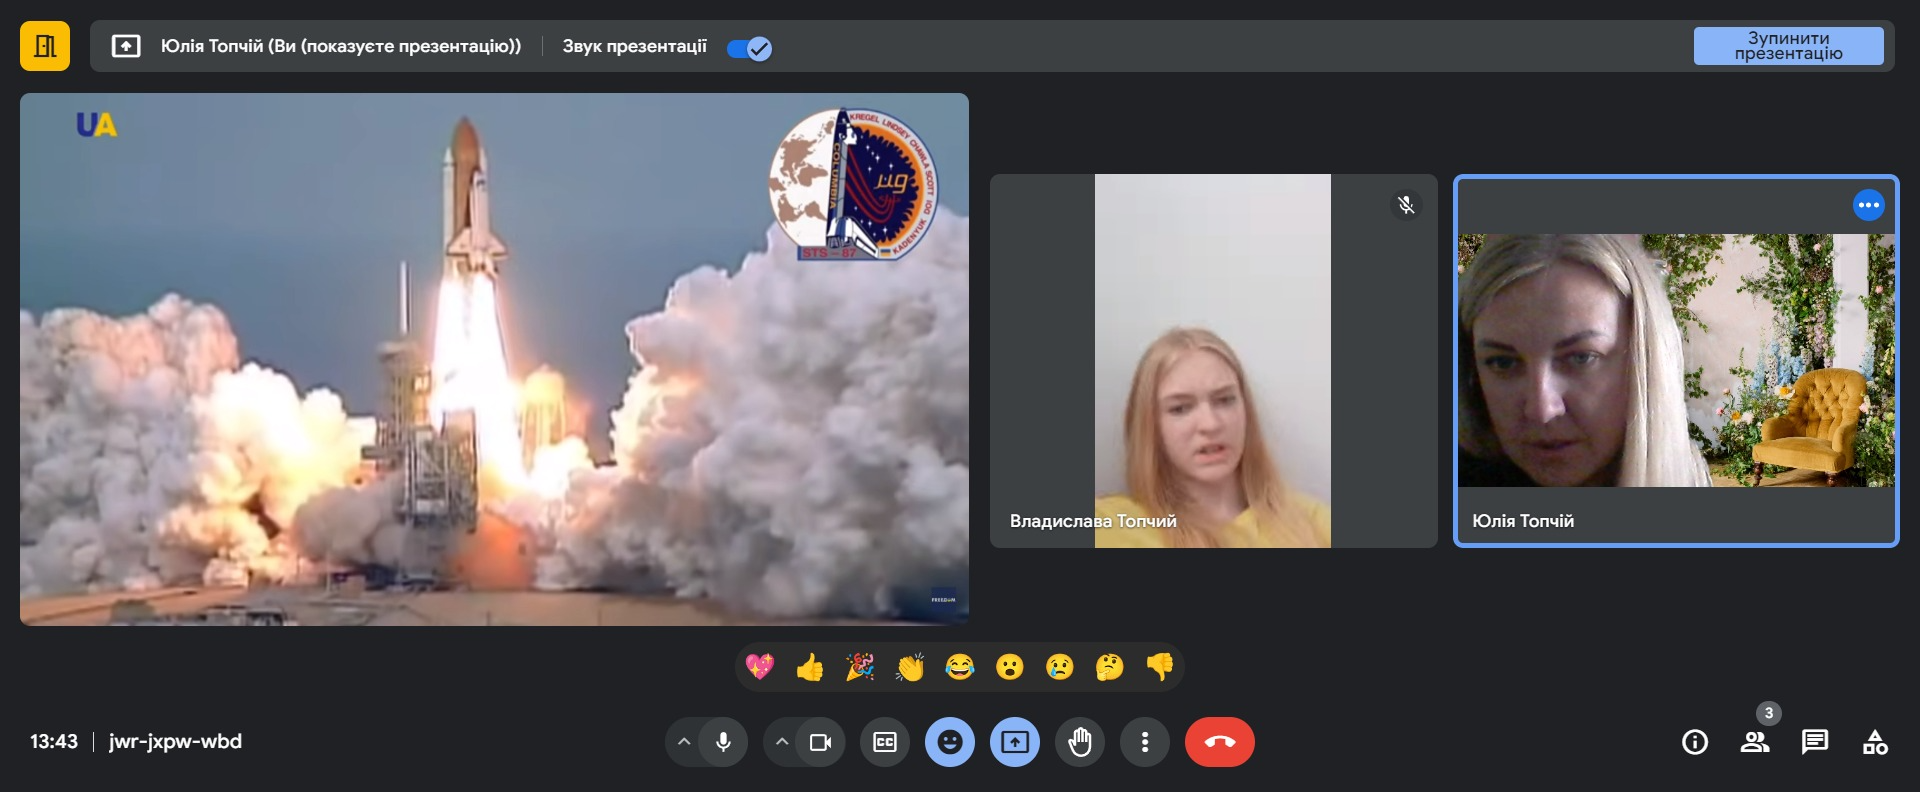Open the meeting details info icon

point(1694,742)
